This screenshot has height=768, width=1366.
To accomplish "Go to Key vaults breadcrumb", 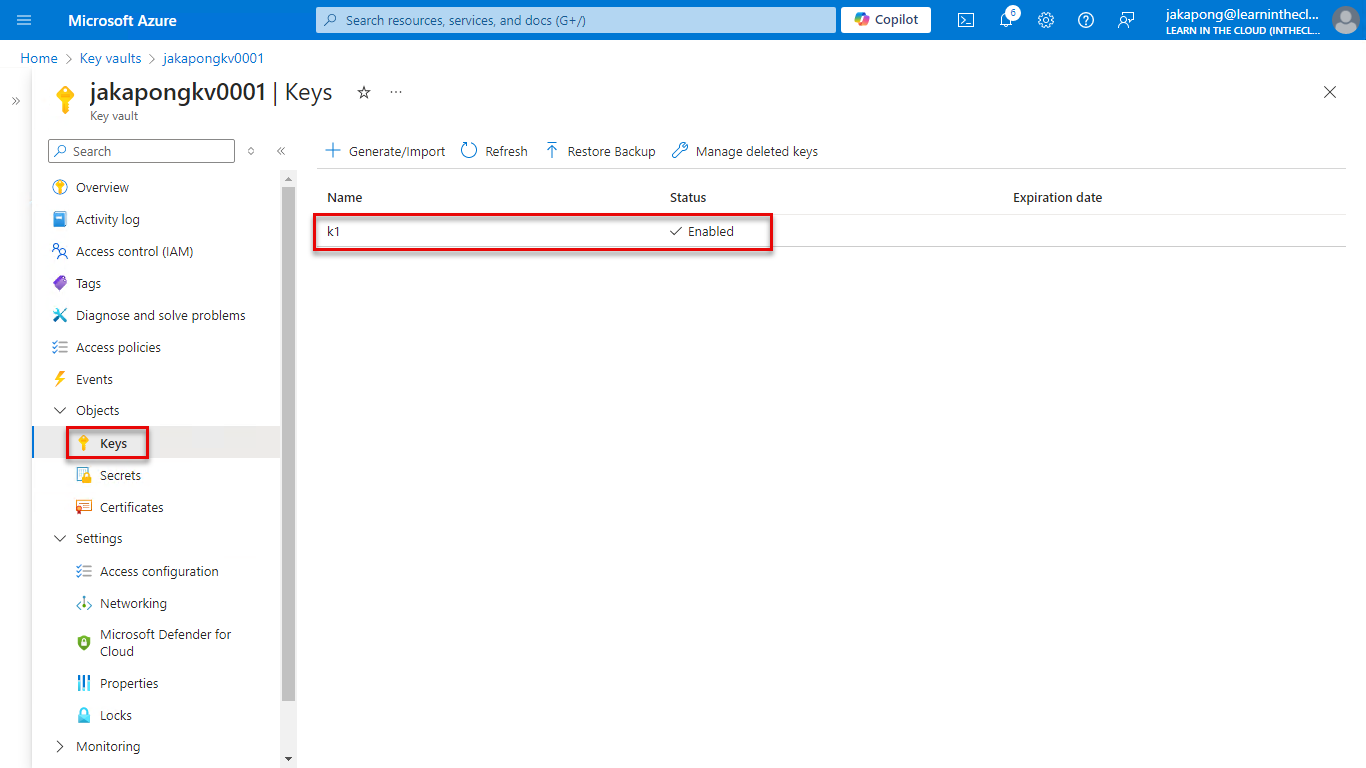I will [x=111, y=58].
